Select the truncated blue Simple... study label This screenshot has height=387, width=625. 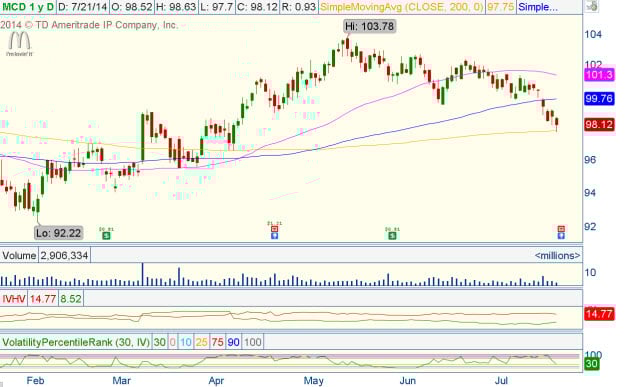click(x=538, y=7)
